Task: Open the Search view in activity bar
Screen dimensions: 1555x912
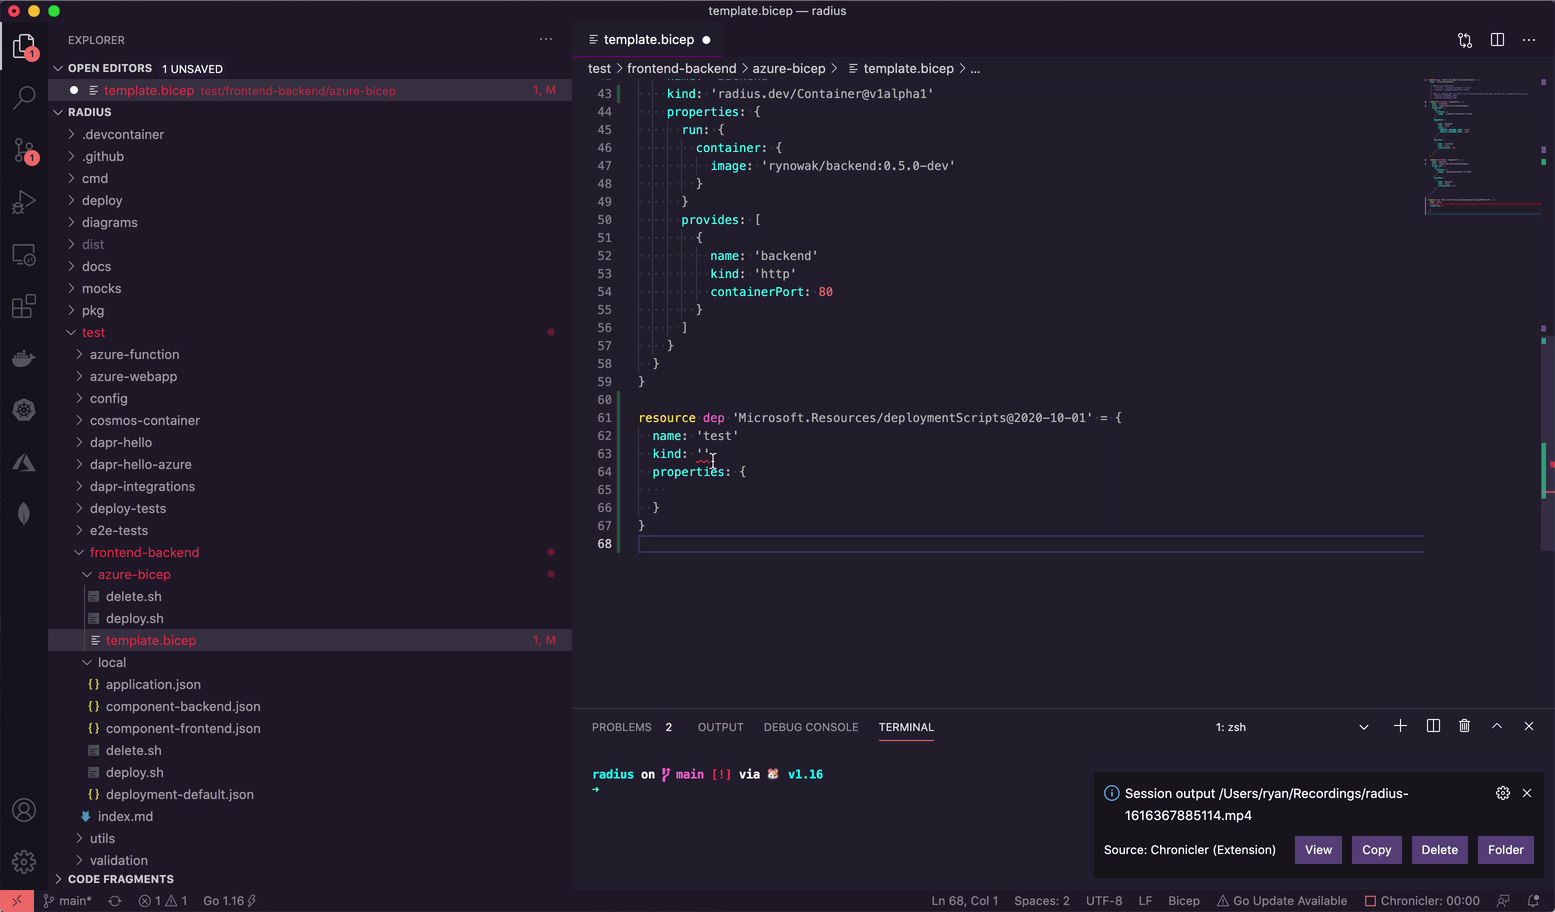Action: tap(24, 98)
